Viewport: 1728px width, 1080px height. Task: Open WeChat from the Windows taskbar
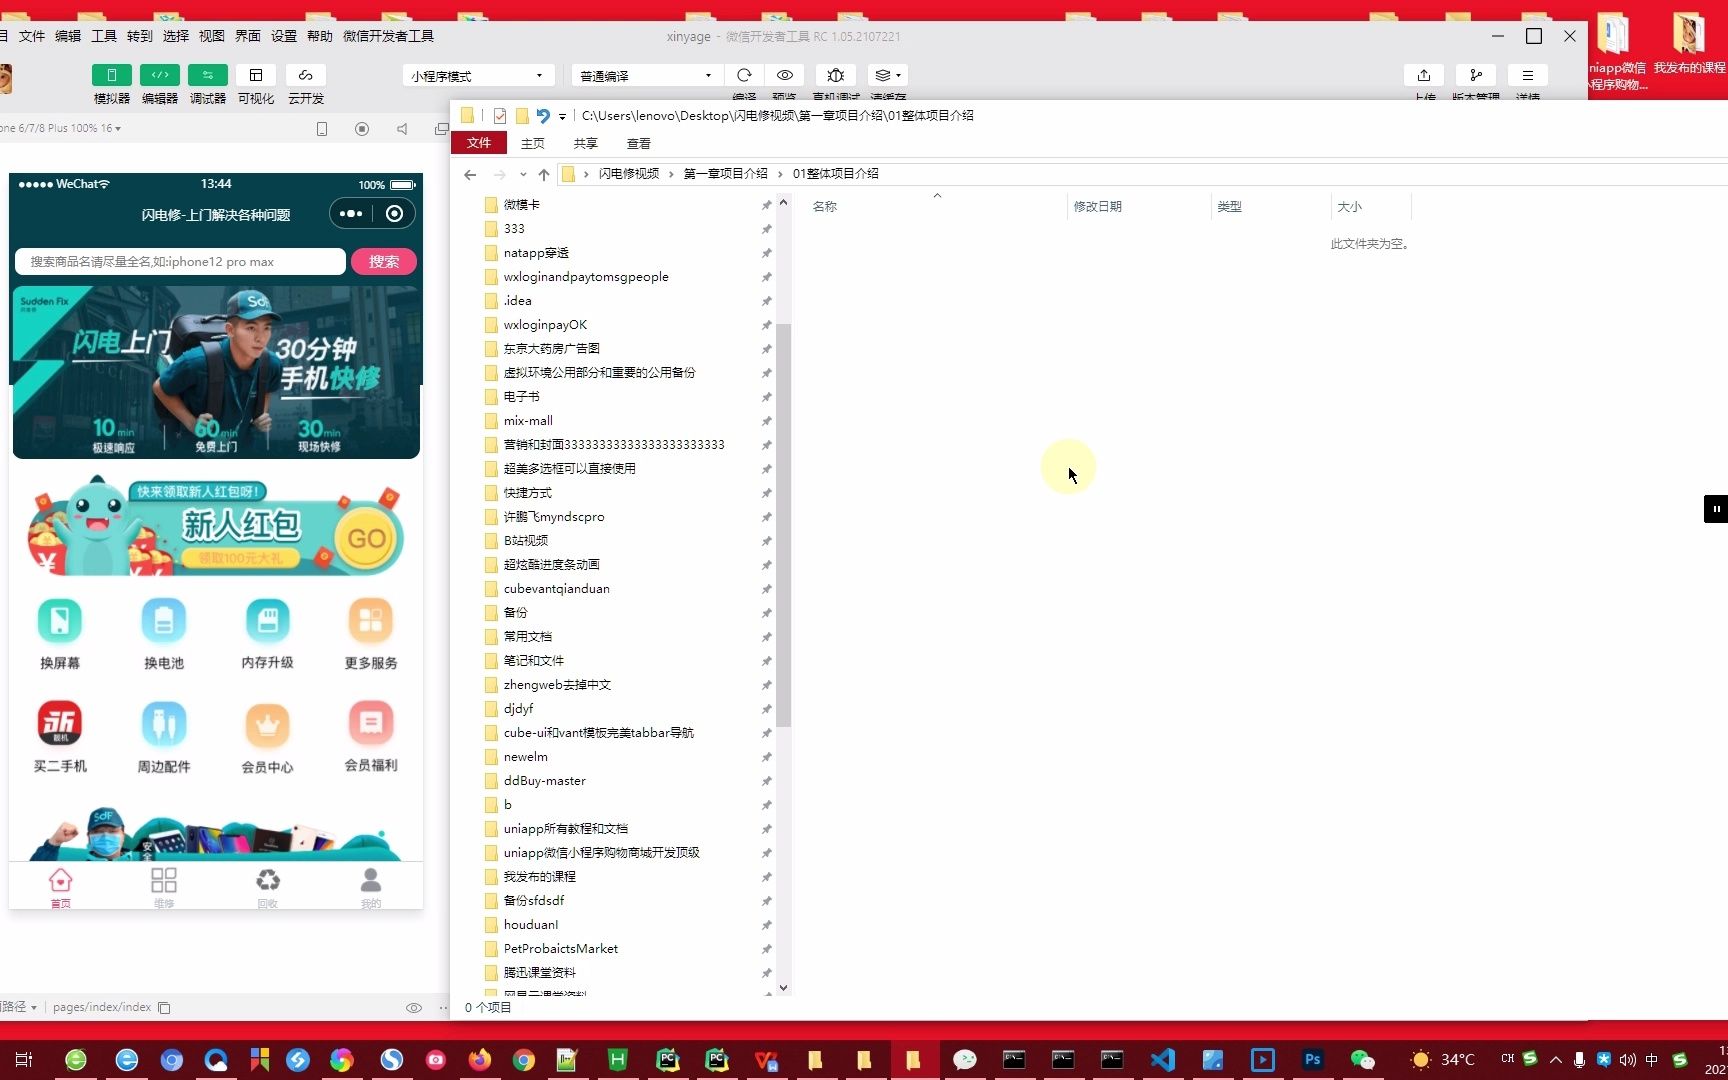(x=1362, y=1060)
